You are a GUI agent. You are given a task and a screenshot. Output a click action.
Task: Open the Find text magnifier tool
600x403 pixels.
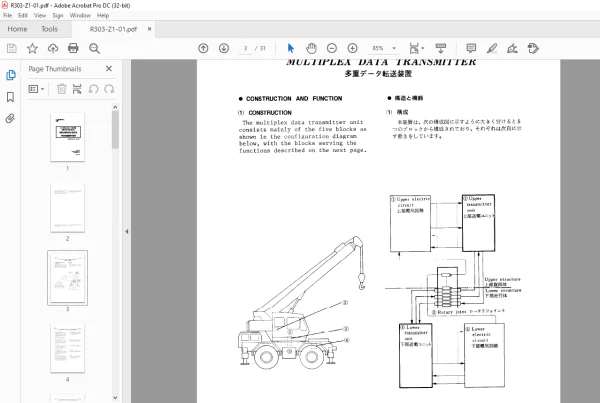tap(94, 48)
